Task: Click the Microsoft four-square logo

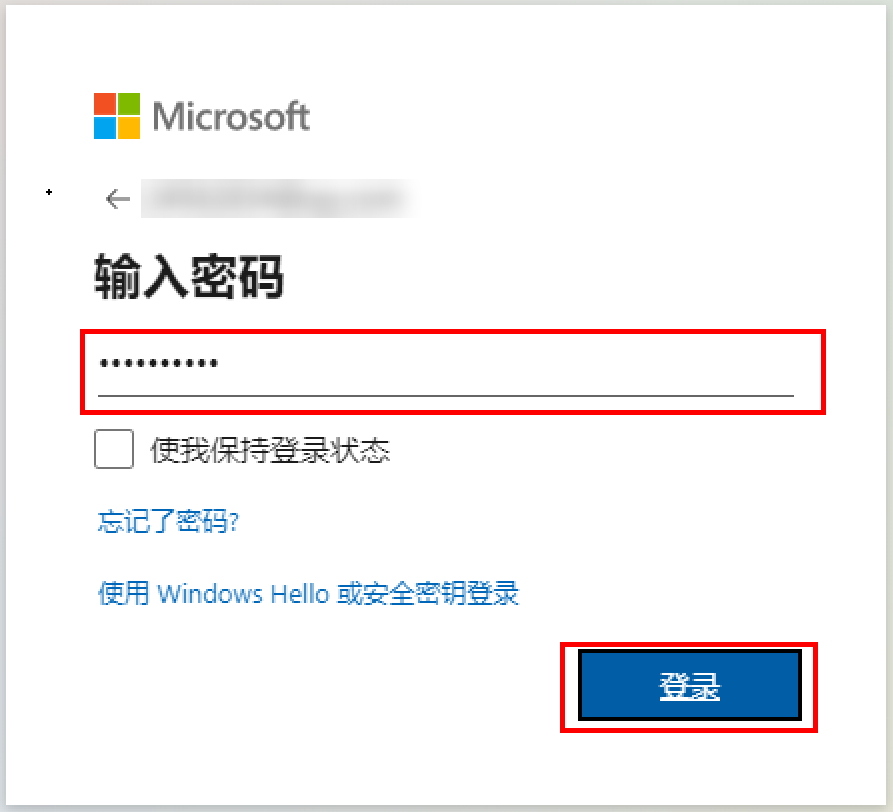Action: (117, 116)
